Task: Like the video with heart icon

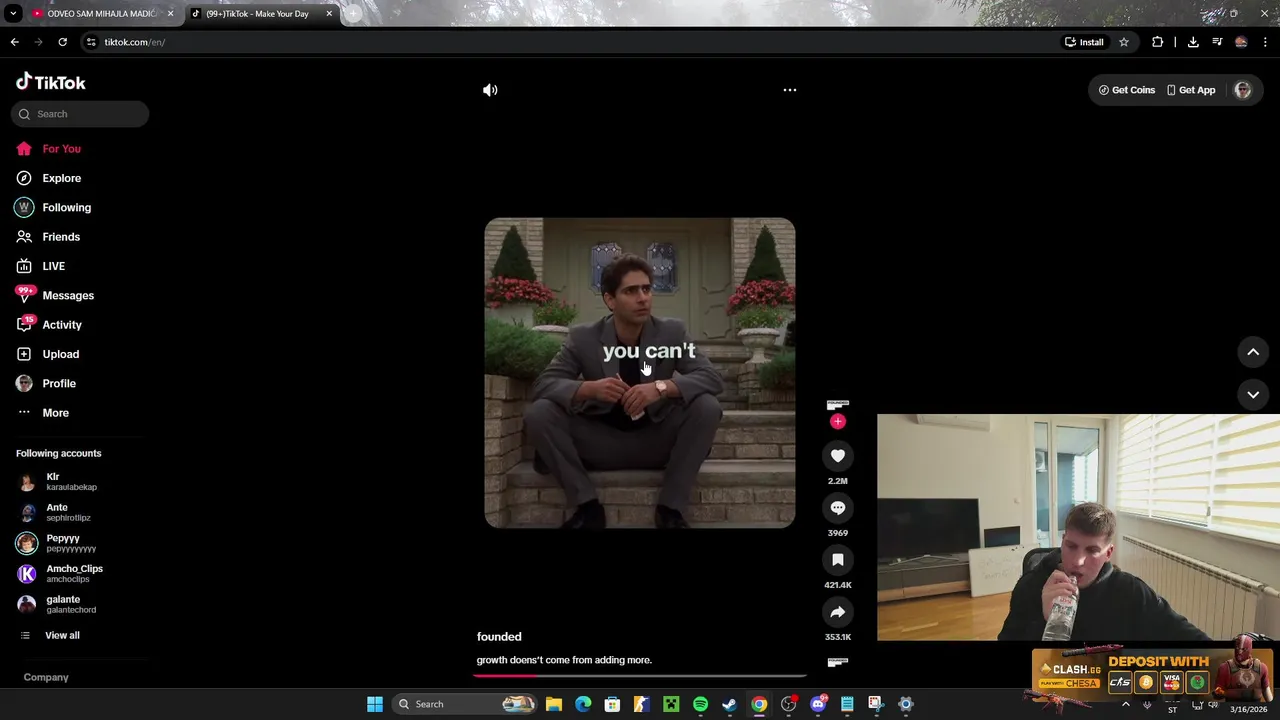Action: [x=838, y=456]
